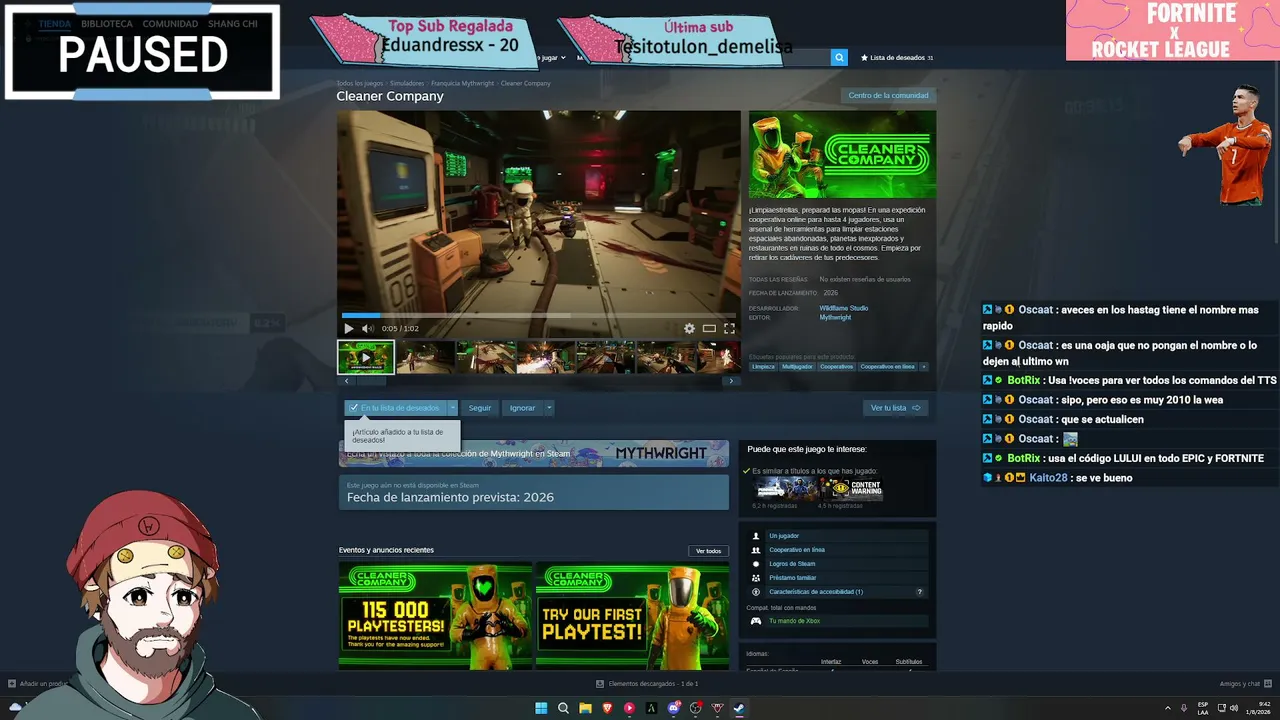Open the ESP LAA language switcher
The width and height of the screenshot is (1280, 720).
click(1203, 708)
